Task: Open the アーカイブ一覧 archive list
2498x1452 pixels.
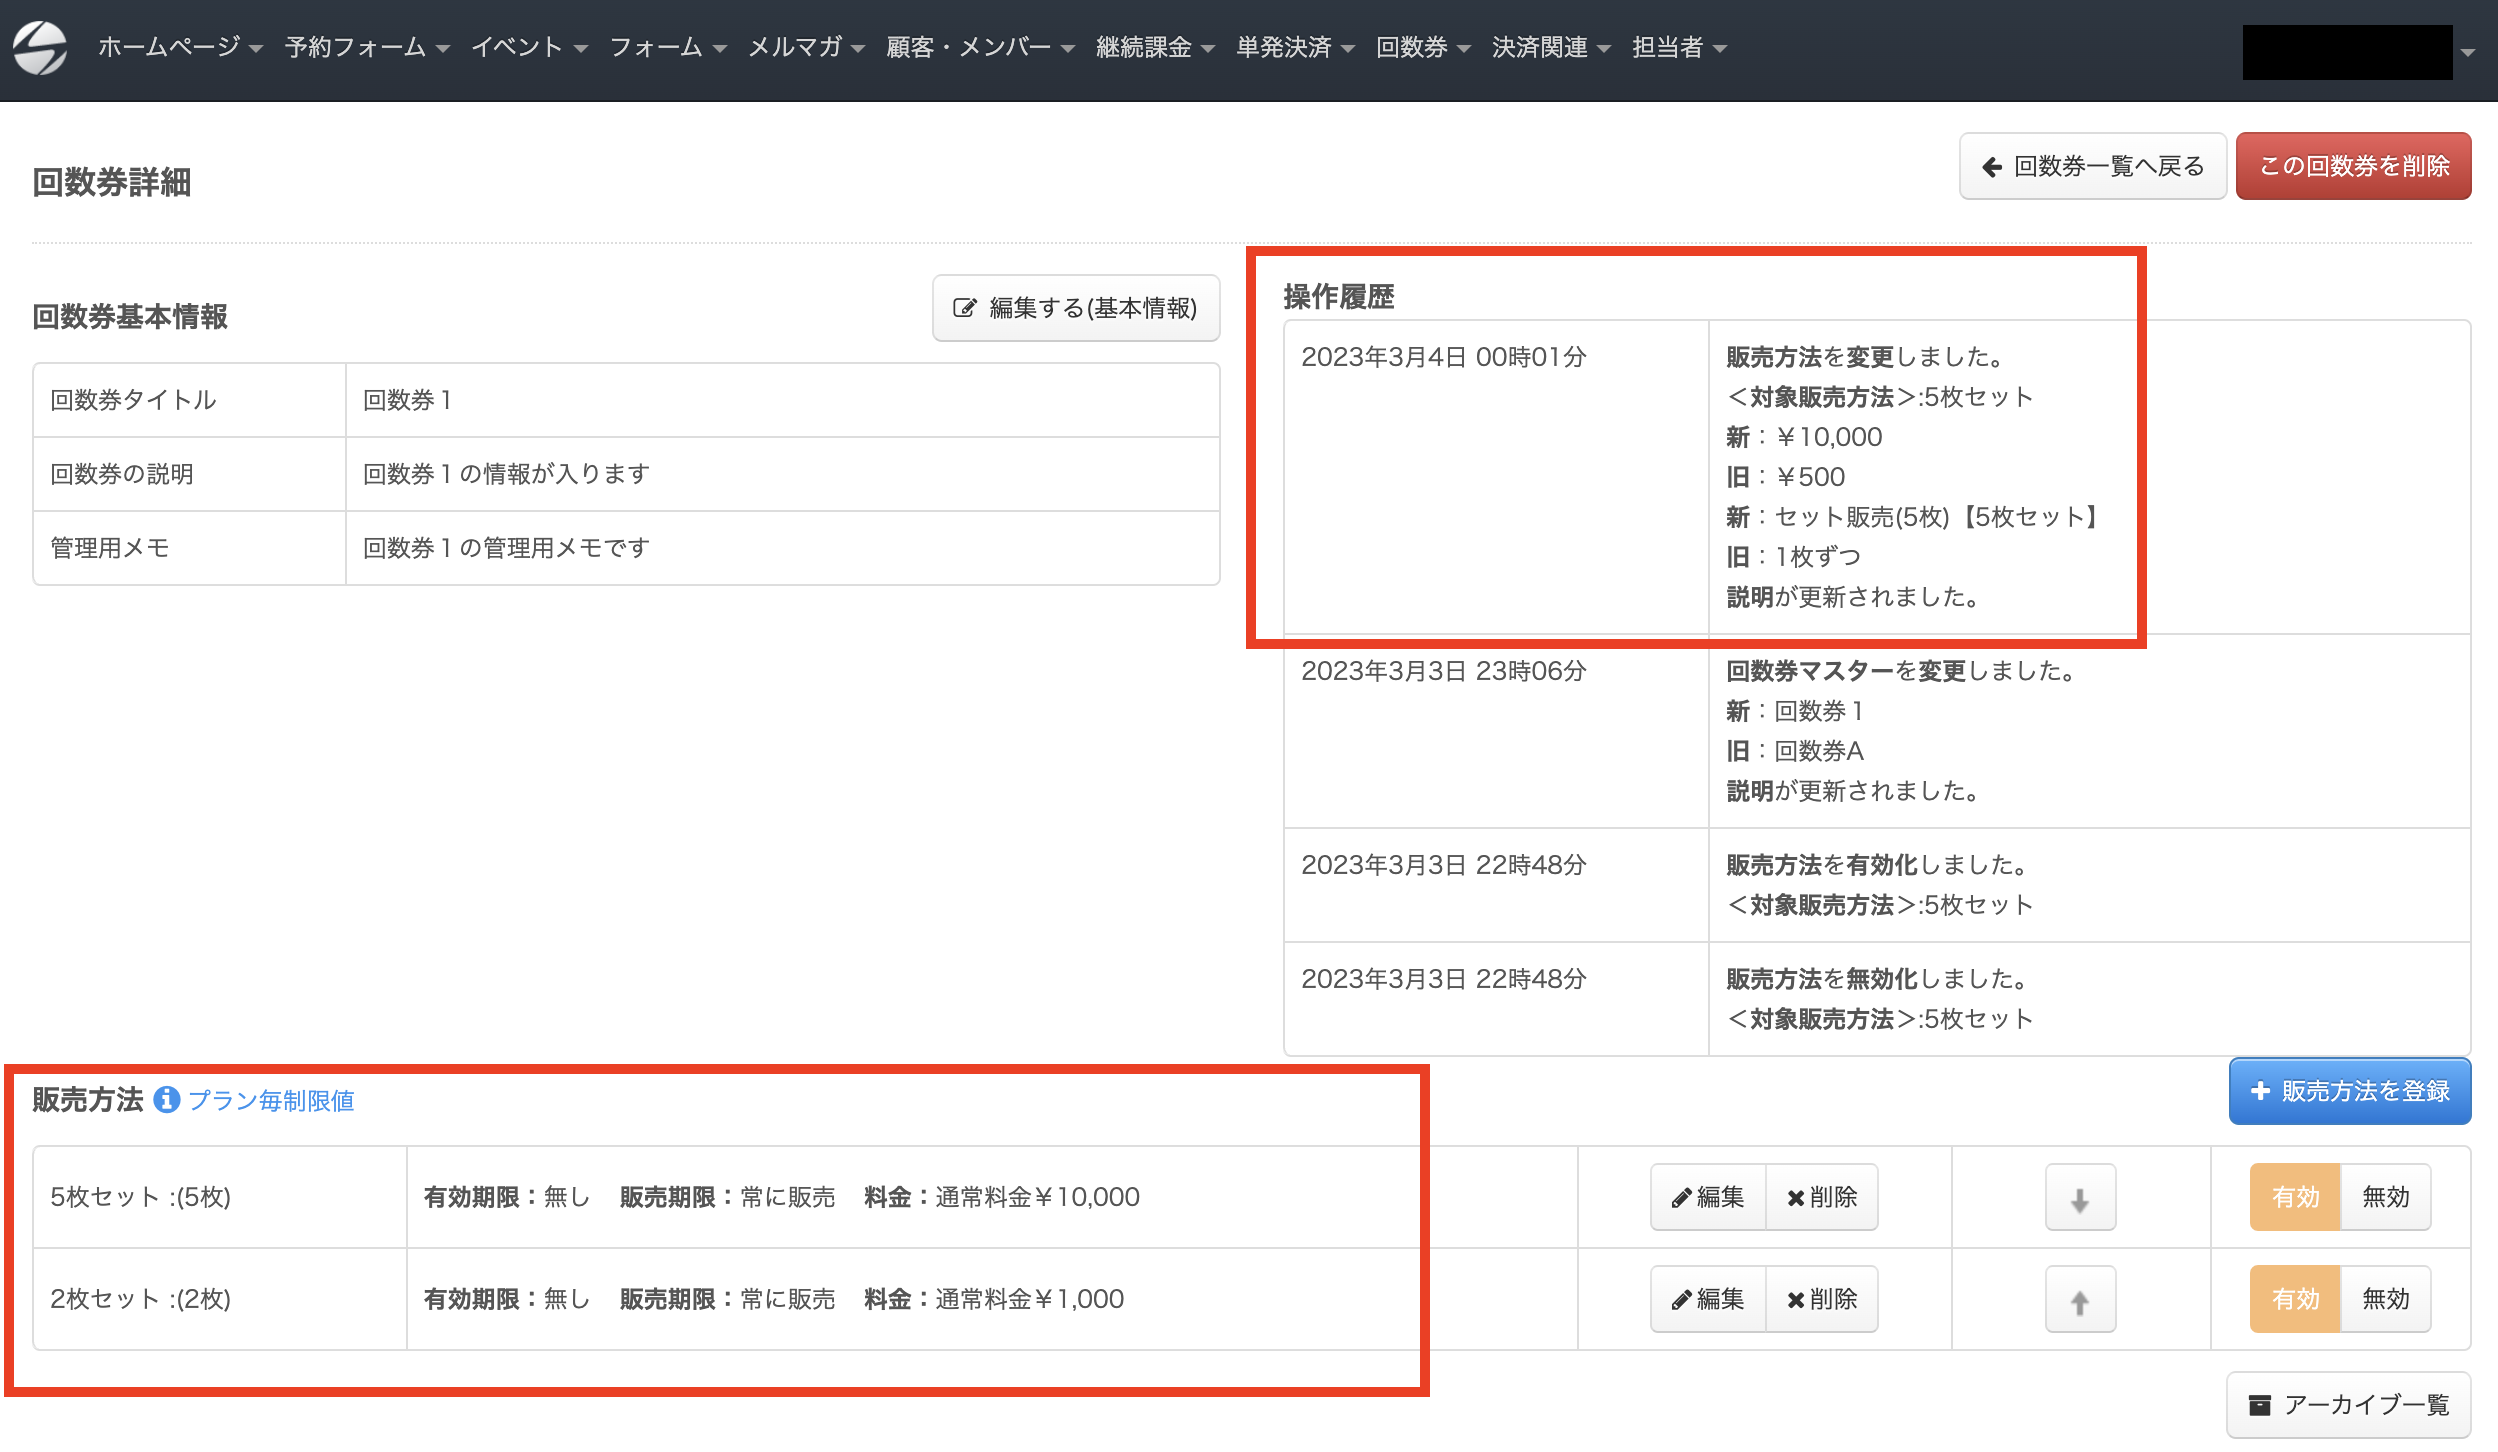Action: pos(2349,1405)
